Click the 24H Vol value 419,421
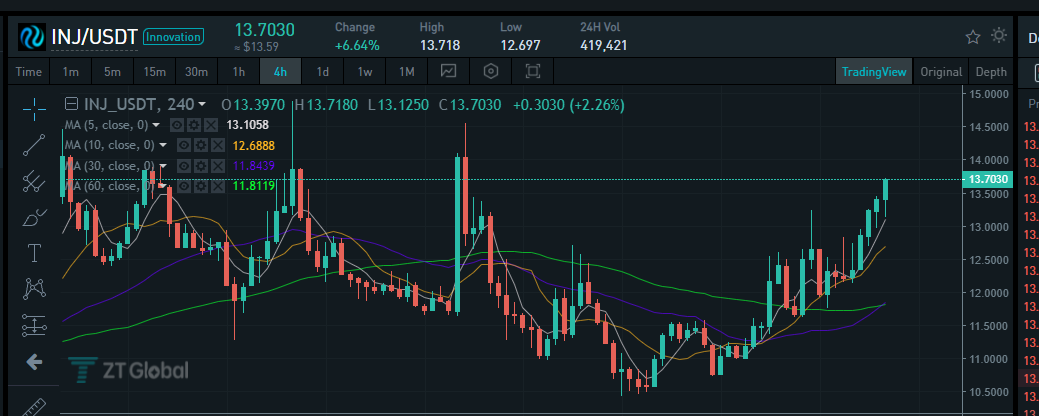The width and height of the screenshot is (1039, 416). click(603, 46)
